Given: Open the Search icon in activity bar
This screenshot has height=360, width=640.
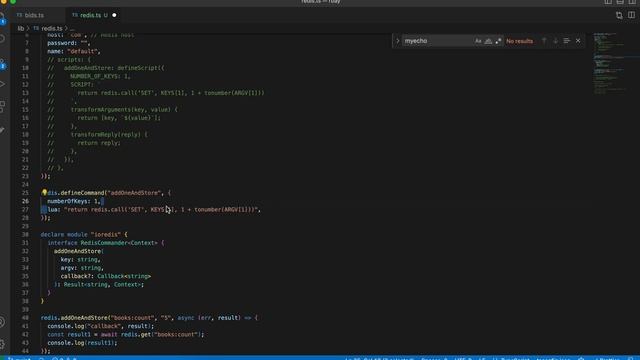Looking at the screenshot, I should coord(2,39).
